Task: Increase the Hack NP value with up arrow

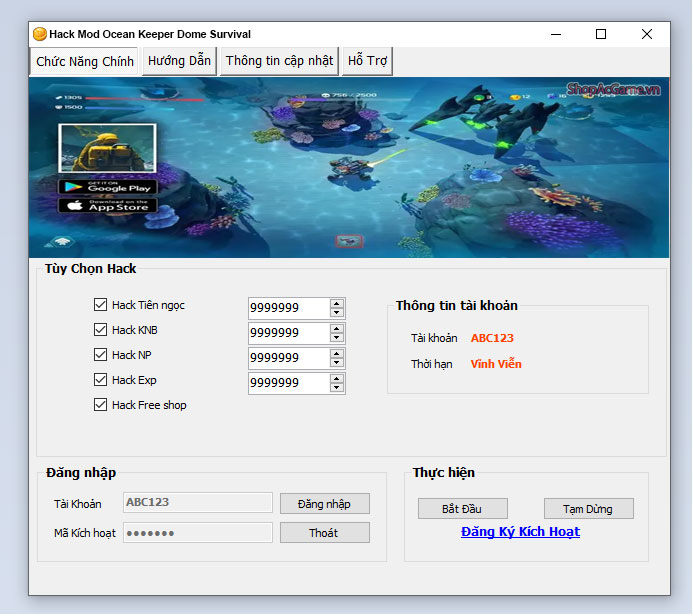Action: 337,354
